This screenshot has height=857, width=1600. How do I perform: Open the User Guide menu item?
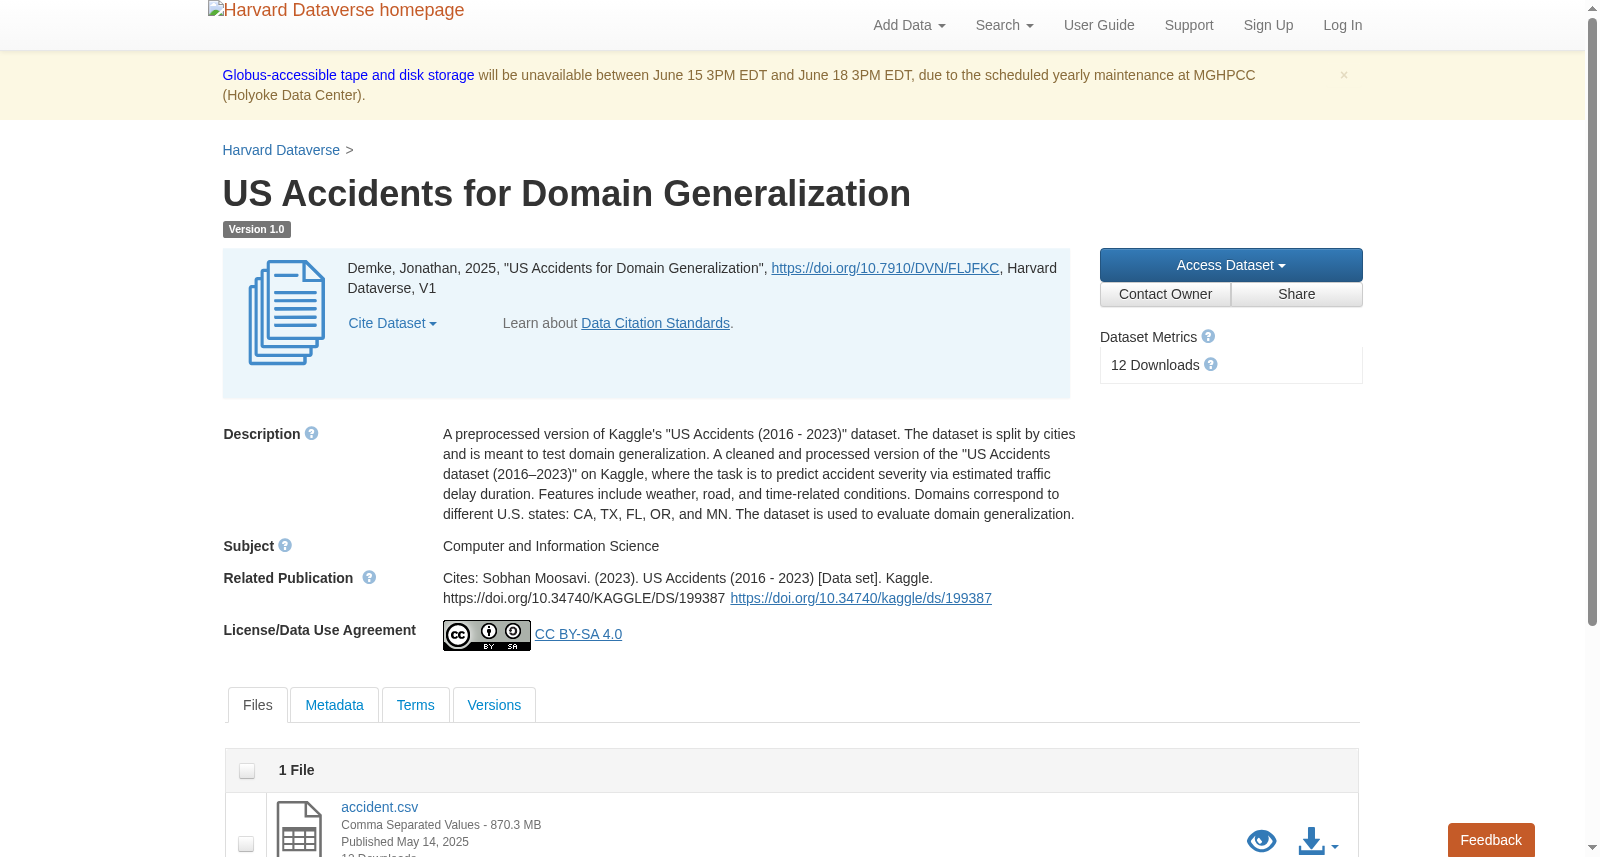tap(1099, 25)
